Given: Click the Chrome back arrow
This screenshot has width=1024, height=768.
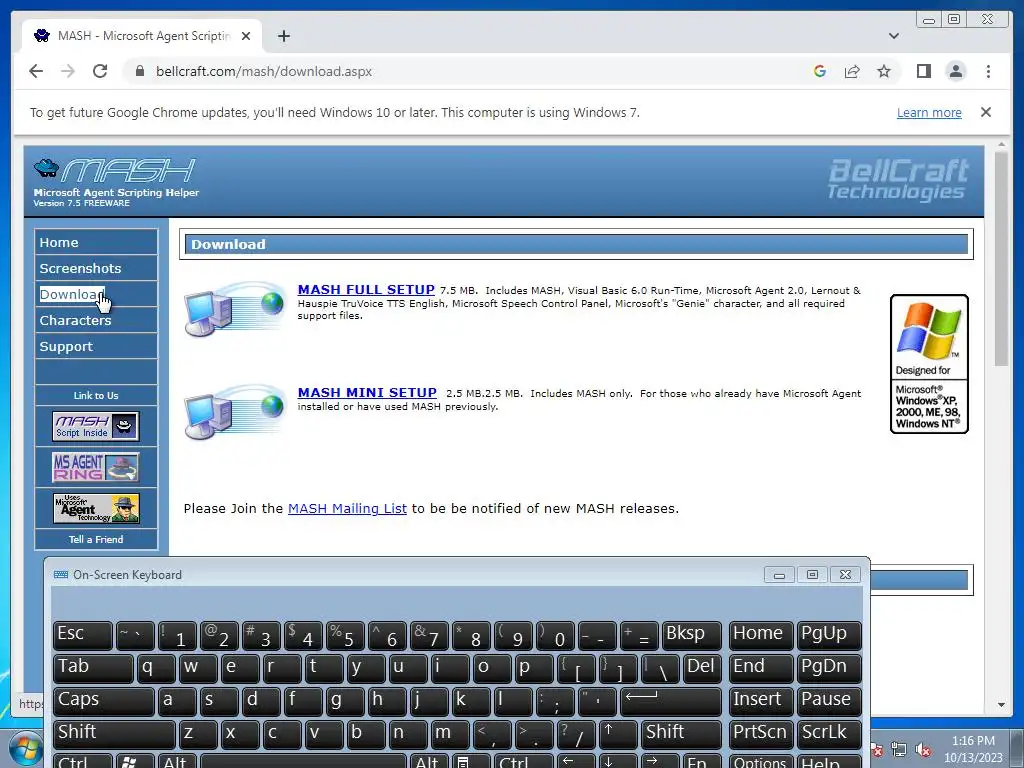Looking at the screenshot, I should [x=36, y=71].
